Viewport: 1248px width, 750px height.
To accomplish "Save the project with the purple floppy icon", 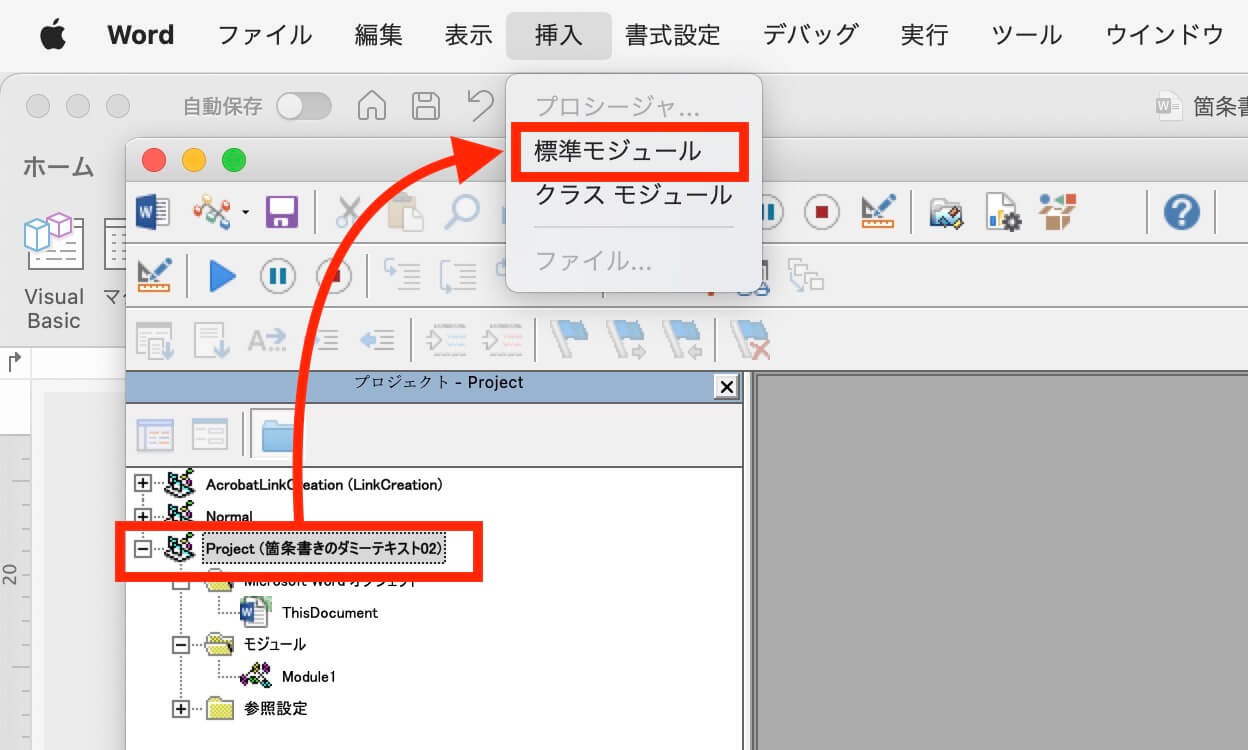I will (282, 212).
